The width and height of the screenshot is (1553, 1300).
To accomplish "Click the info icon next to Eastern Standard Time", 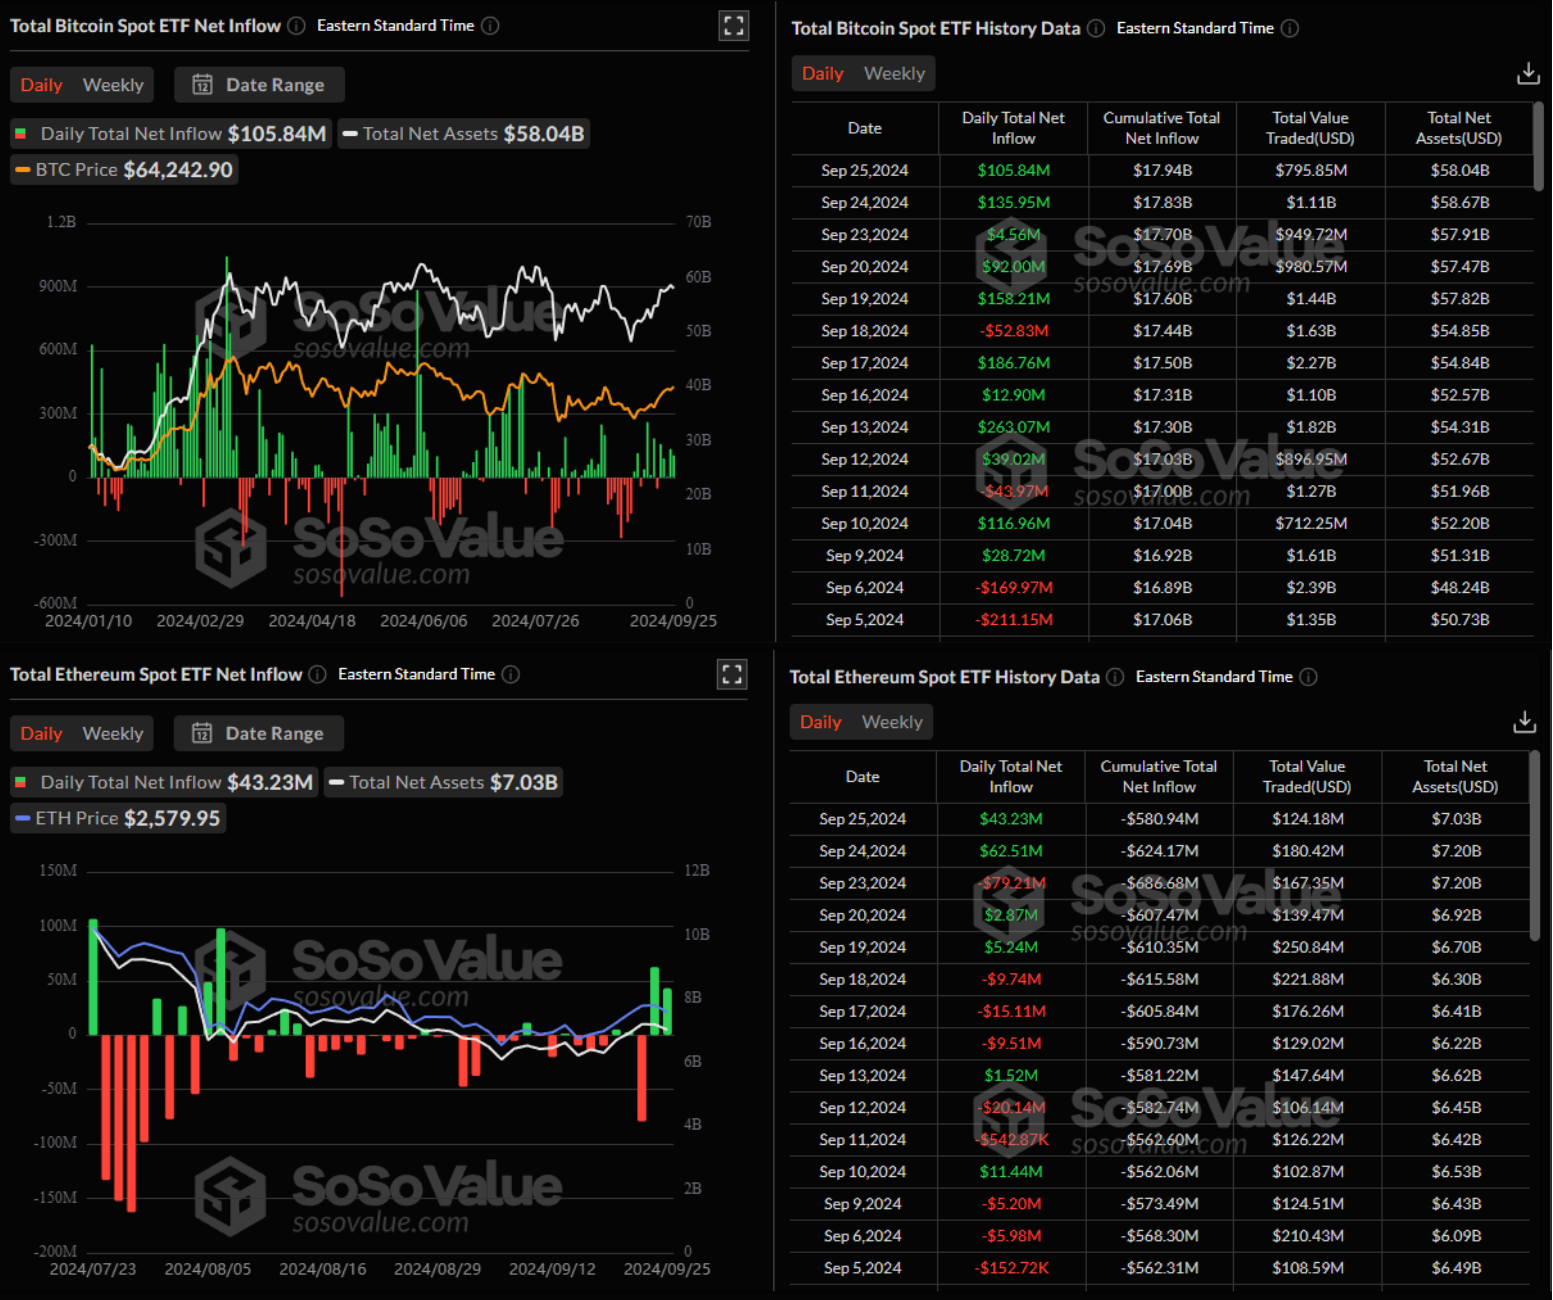I will coord(490,26).
